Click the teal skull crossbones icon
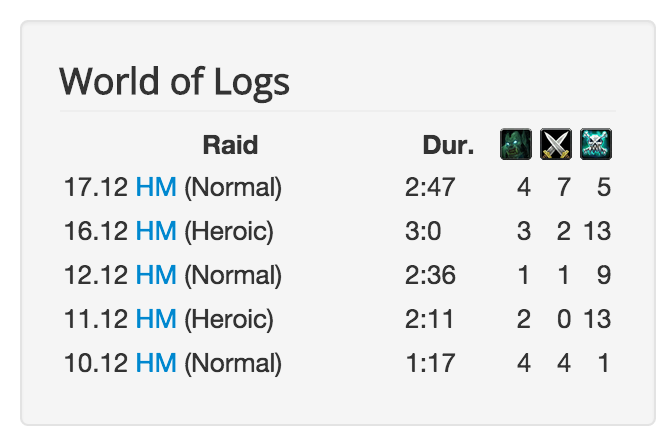The image size is (672, 446). (596, 144)
